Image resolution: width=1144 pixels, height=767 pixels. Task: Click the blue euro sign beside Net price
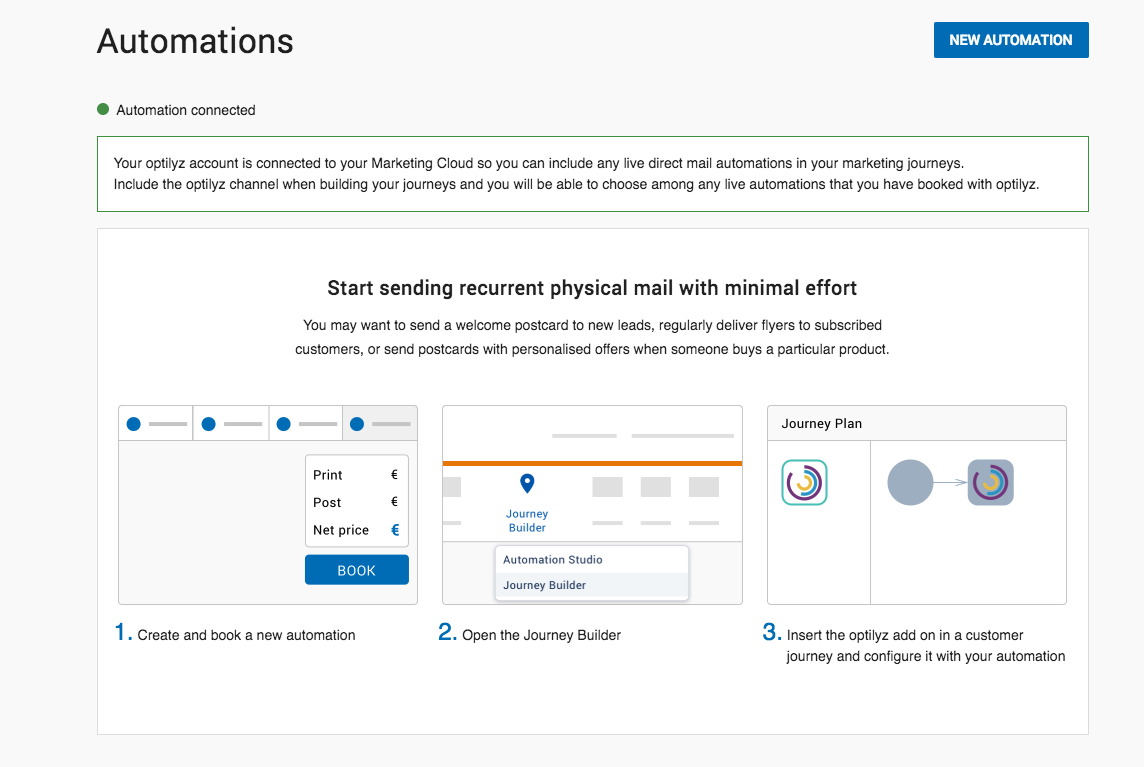(x=395, y=530)
